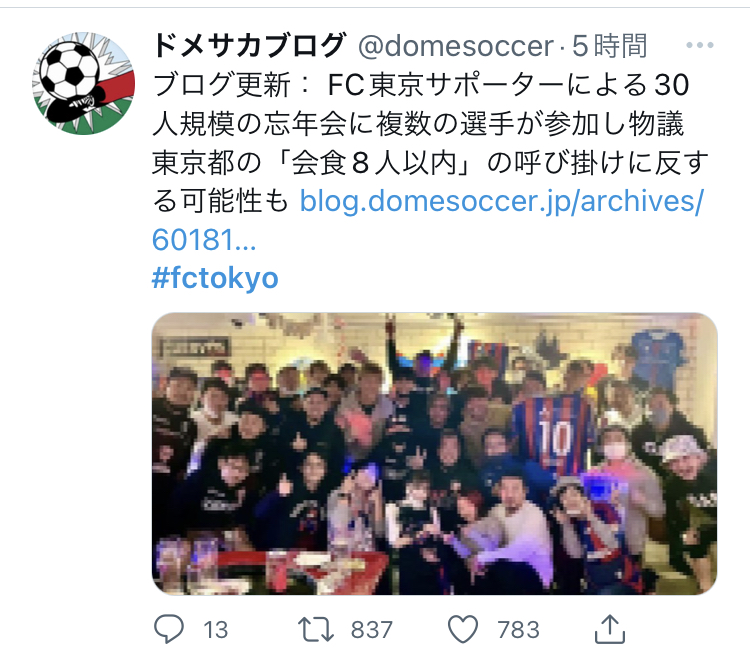Open the tweet via 5時間 timestamp
The width and height of the screenshot is (750, 665).
point(610,45)
